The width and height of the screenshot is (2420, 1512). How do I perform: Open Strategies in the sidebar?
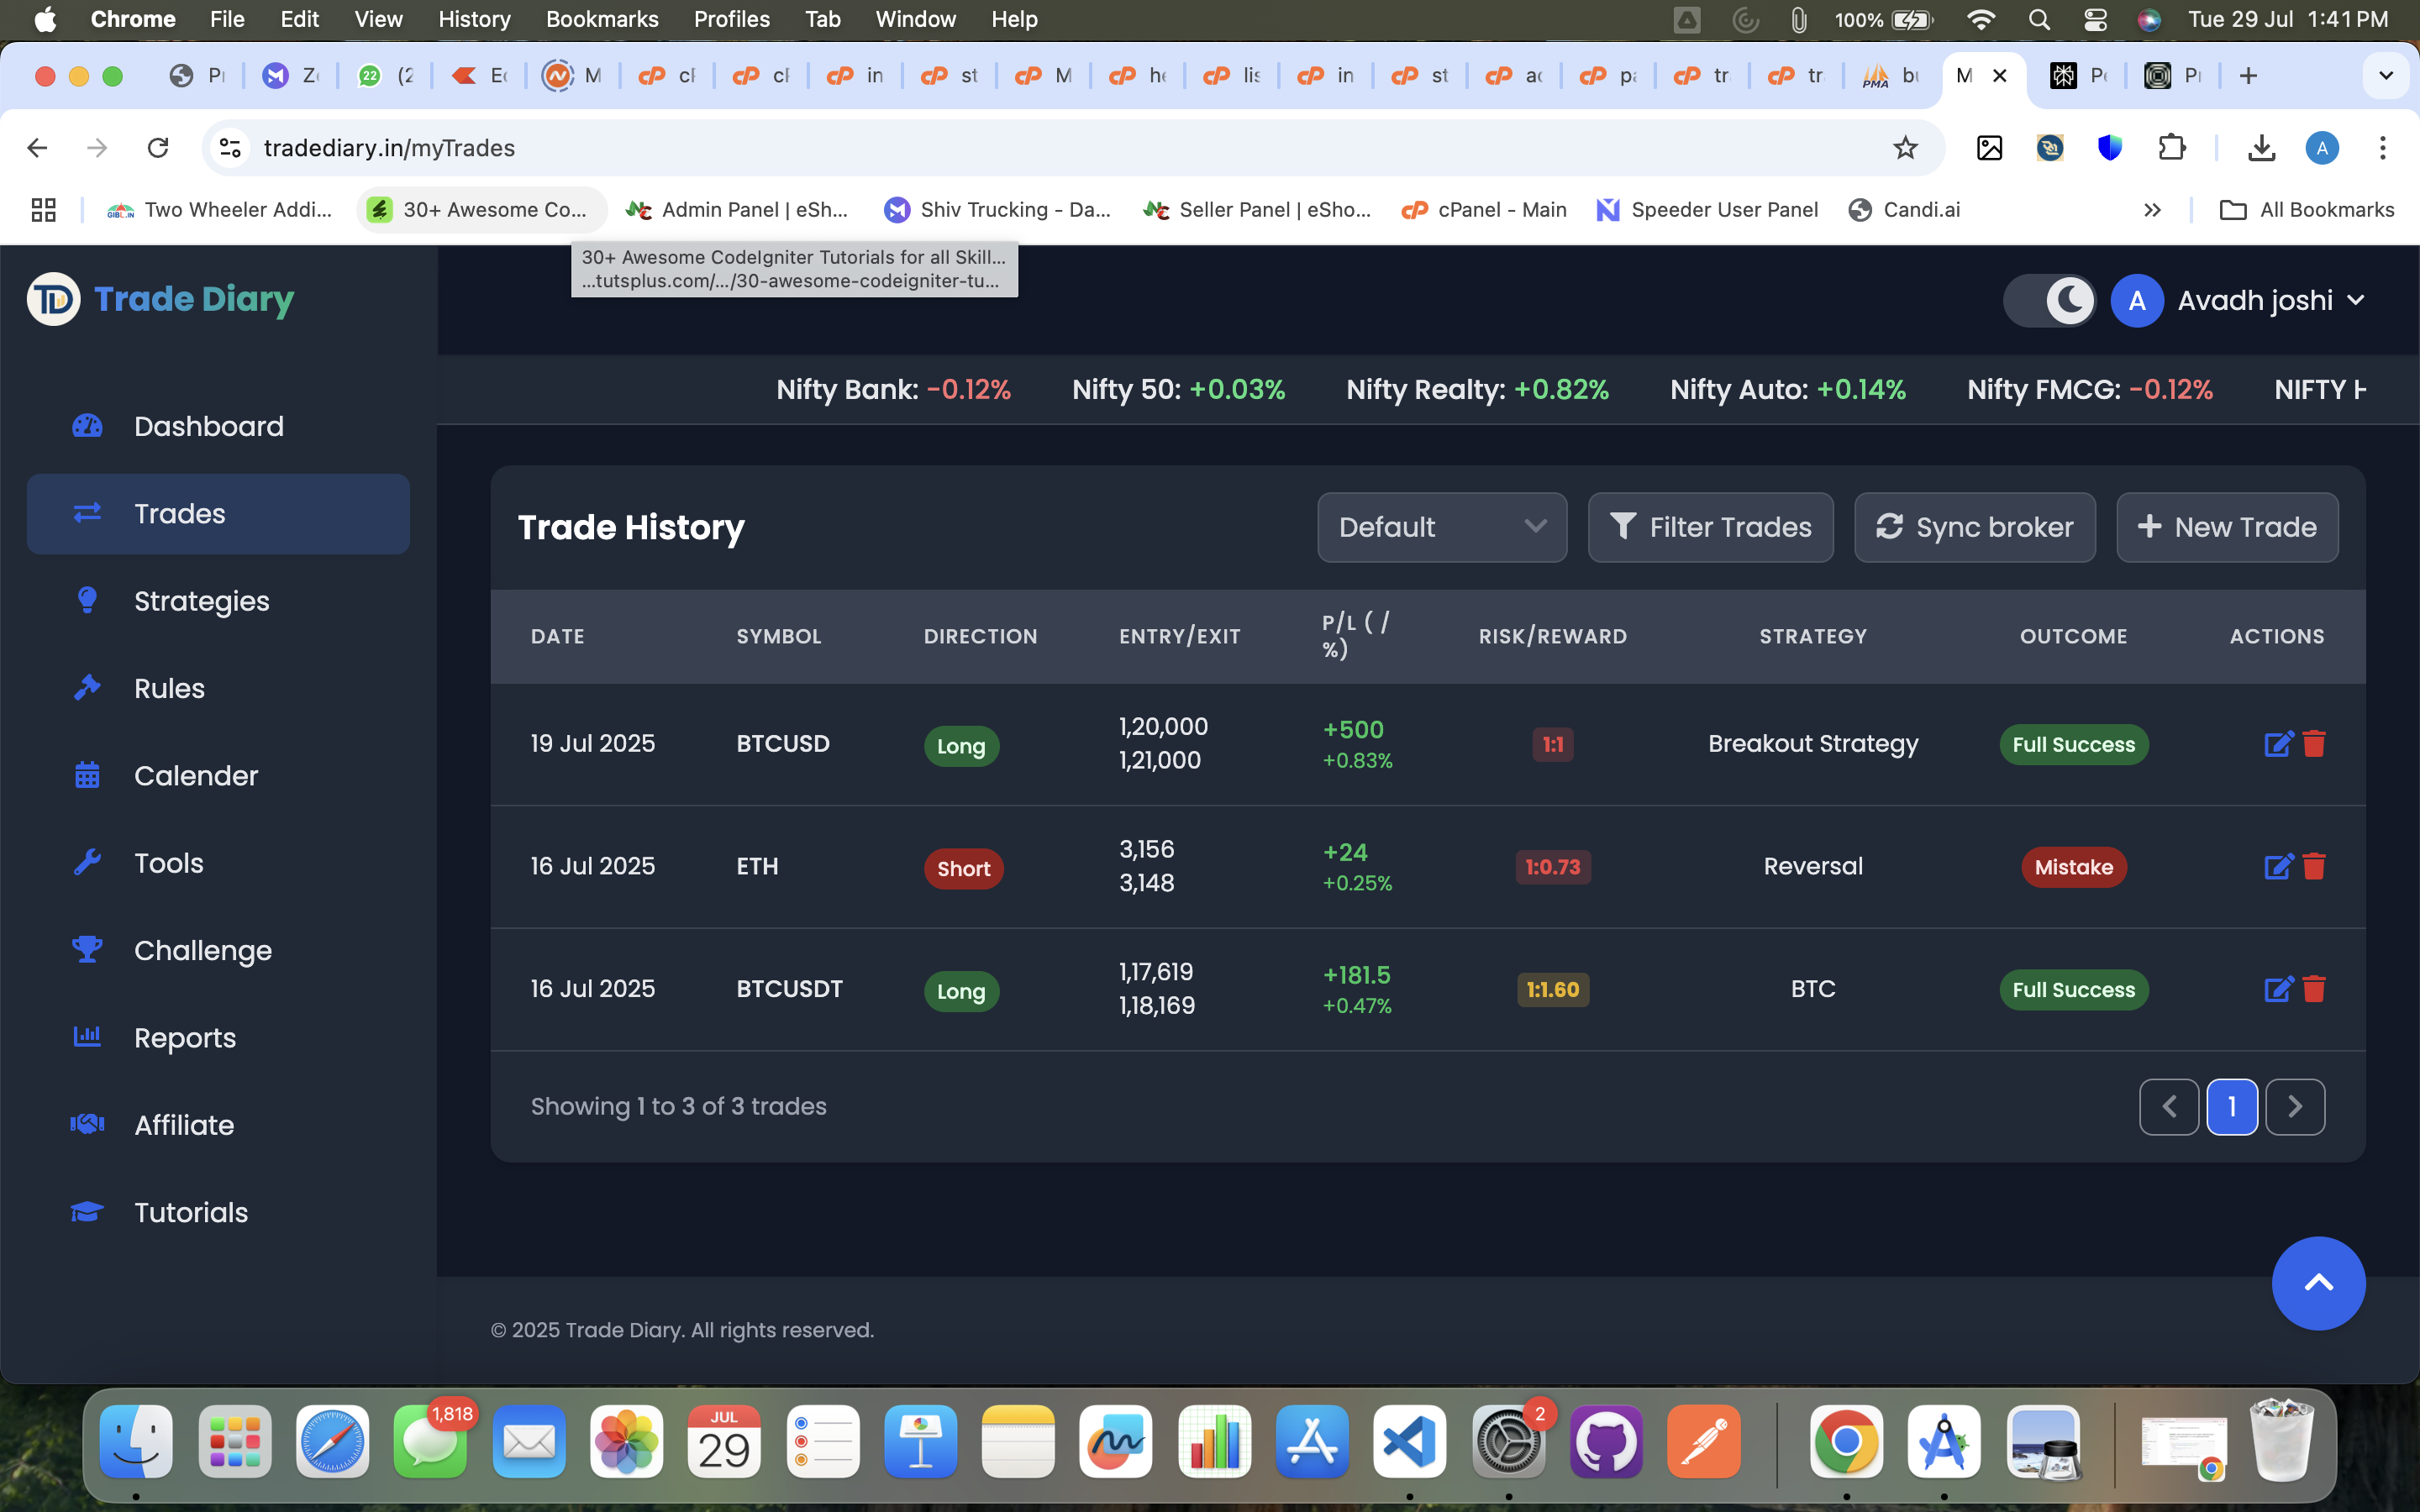[201, 601]
